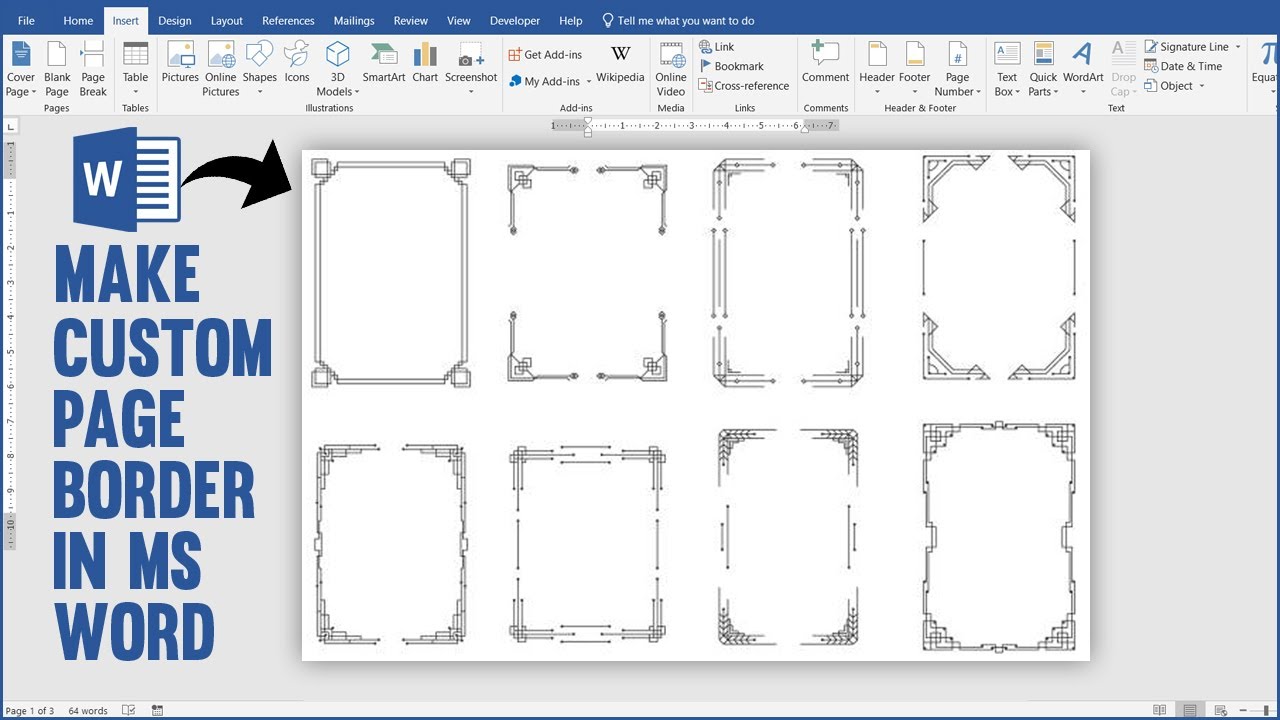Click the Page 1 of 3 indicator
1280x720 pixels.
point(30,711)
